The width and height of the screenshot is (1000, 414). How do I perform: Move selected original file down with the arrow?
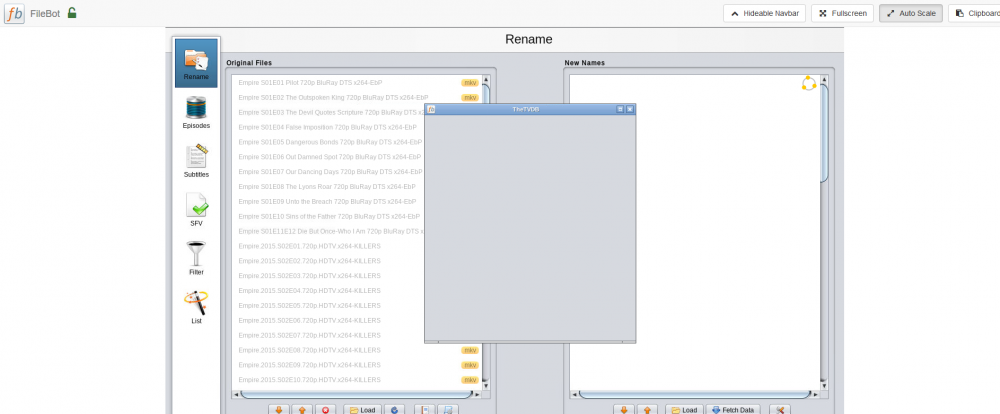pos(278,410)
